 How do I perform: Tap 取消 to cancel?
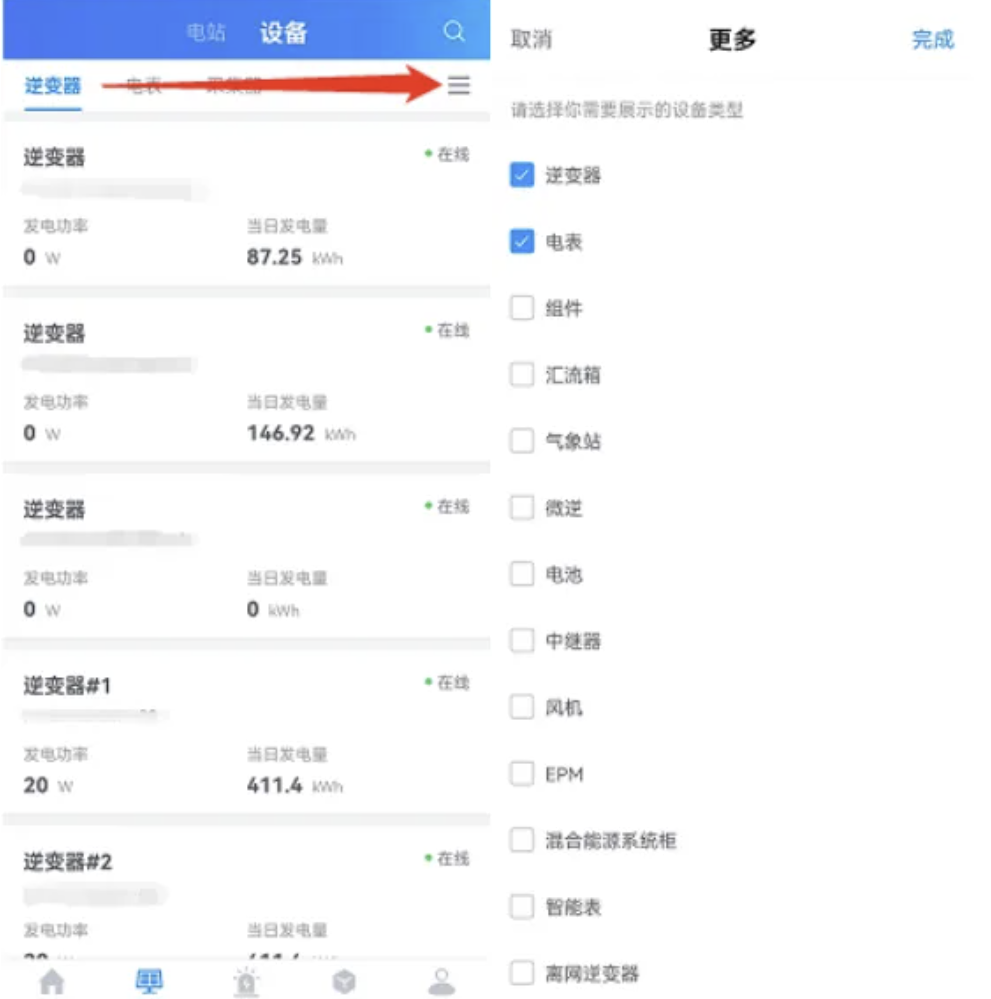click(x=531, y=39)
